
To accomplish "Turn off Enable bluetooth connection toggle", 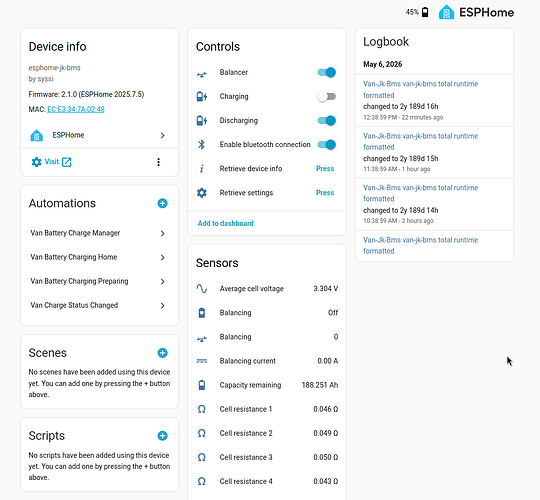I will pyautogui.click(x=326, y=145).
